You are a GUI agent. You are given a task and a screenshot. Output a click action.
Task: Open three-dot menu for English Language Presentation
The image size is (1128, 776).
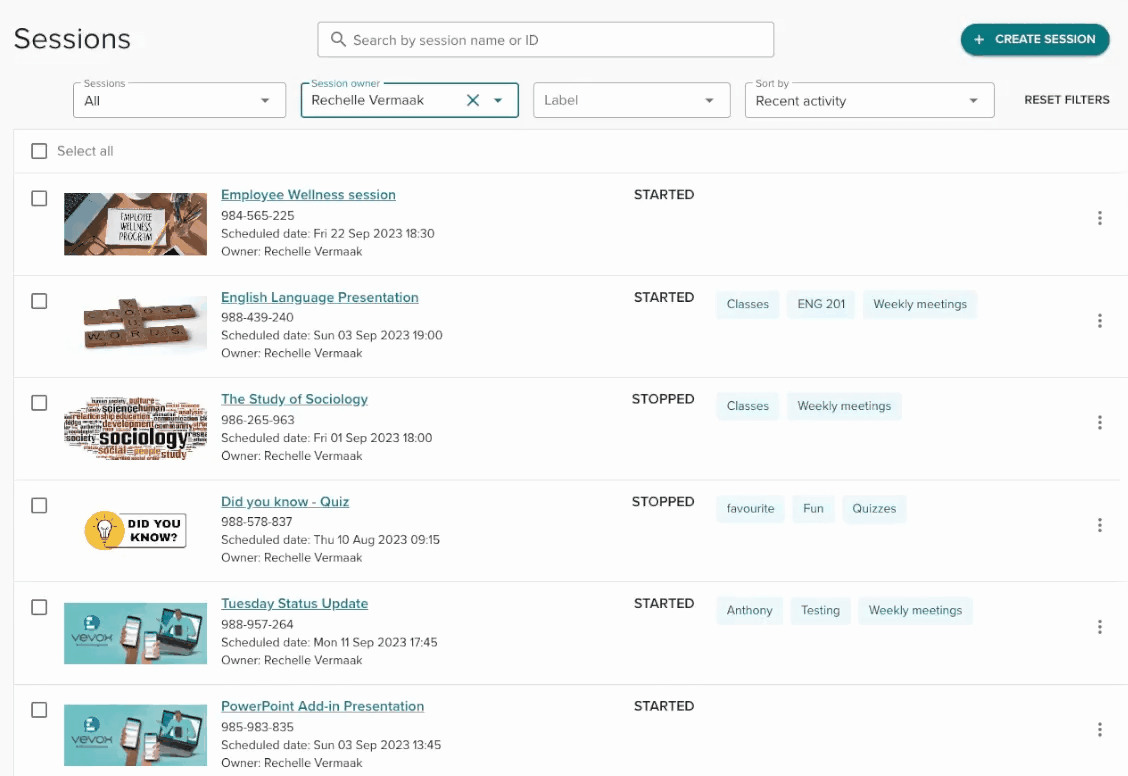click(x=1099, y=321)
